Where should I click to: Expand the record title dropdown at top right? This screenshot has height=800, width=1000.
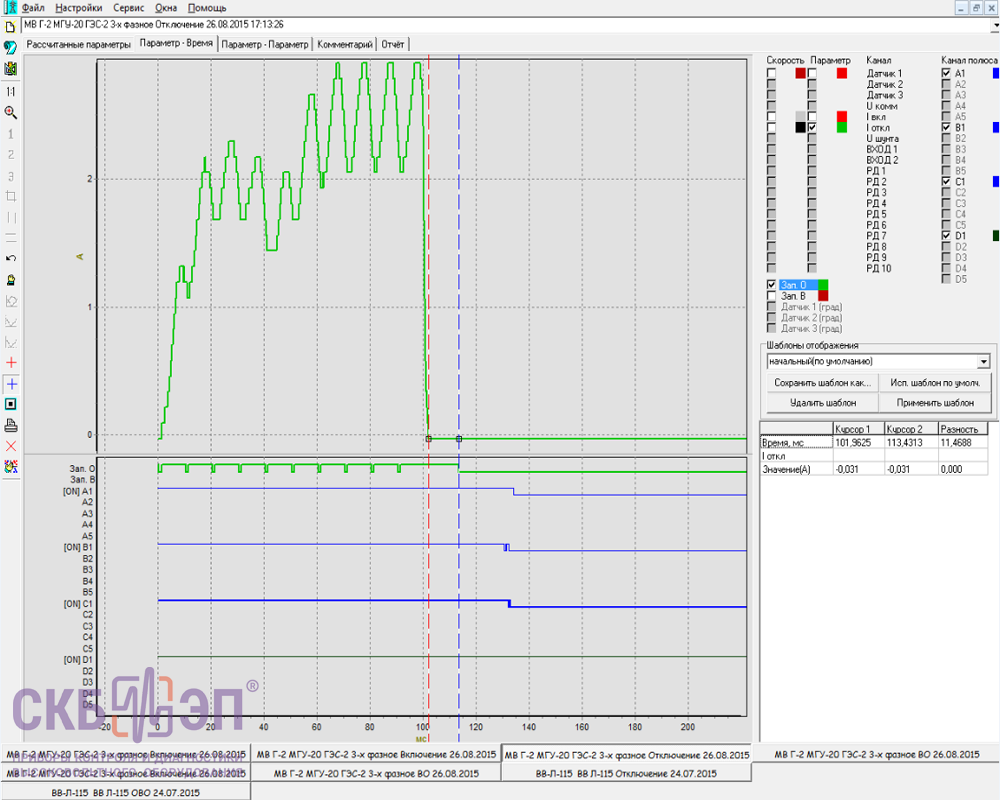(x=995, y=26)
